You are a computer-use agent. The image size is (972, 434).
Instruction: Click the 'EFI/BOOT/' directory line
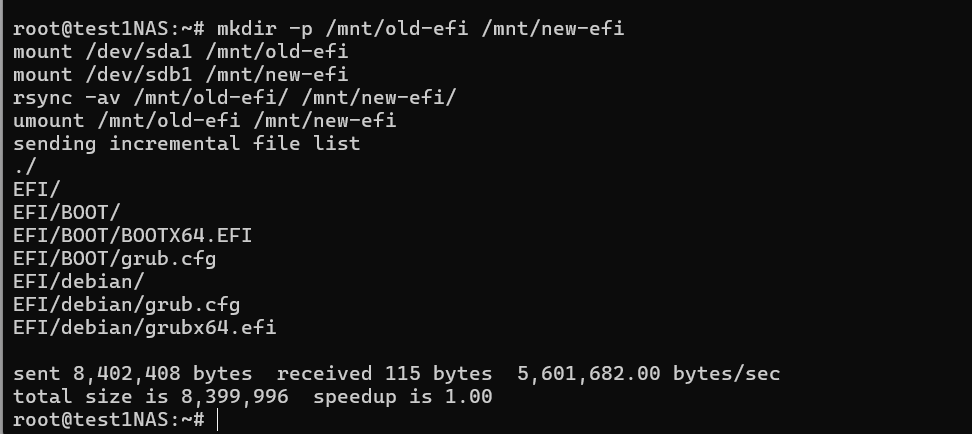pyautogui.click(x=67, y=212)
